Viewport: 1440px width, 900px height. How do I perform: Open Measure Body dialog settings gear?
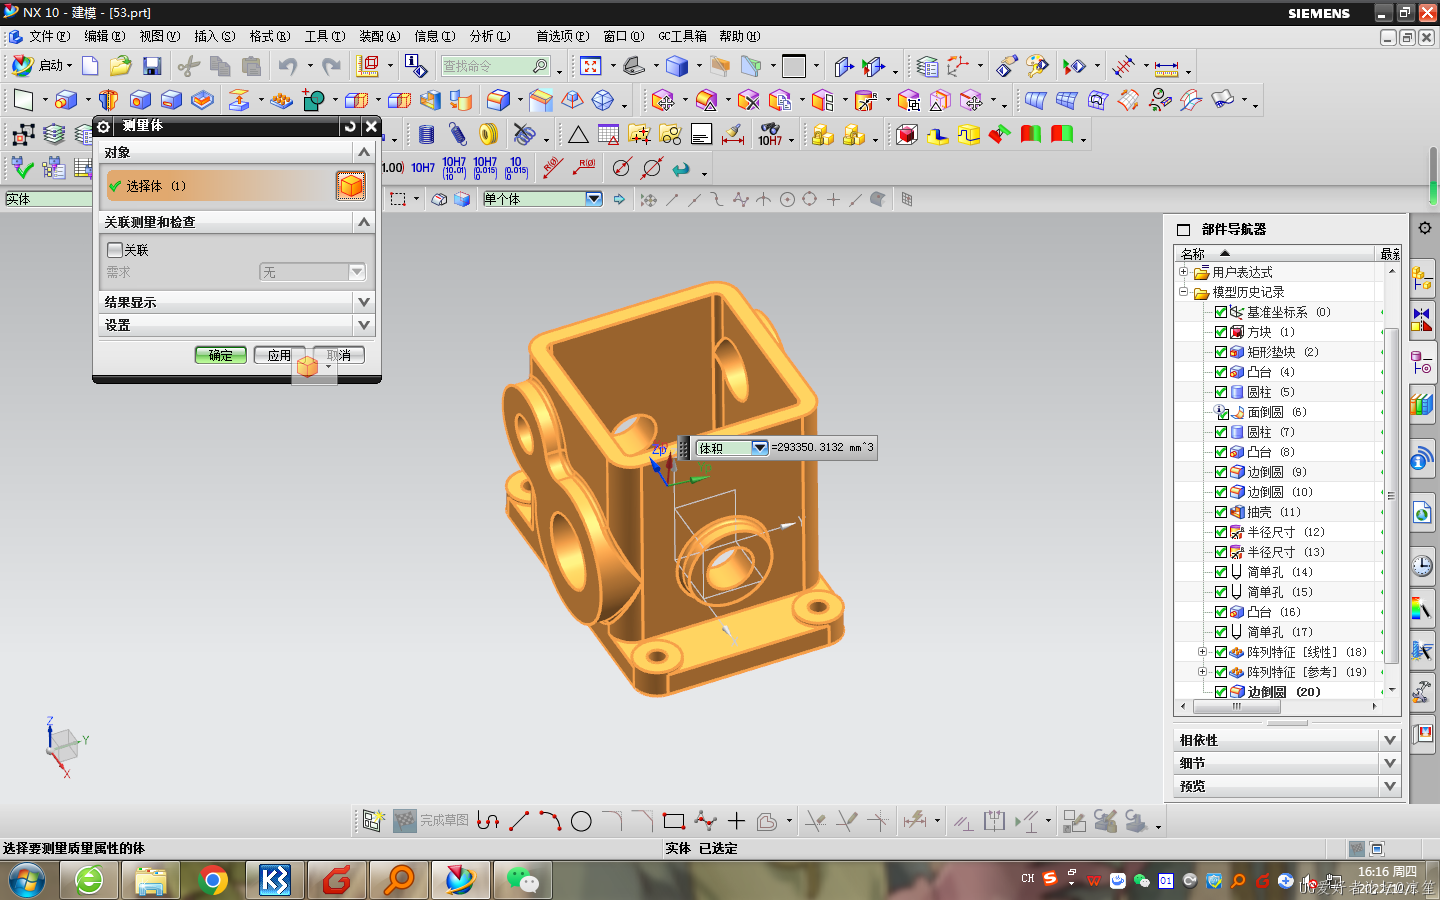pos(104,126)
